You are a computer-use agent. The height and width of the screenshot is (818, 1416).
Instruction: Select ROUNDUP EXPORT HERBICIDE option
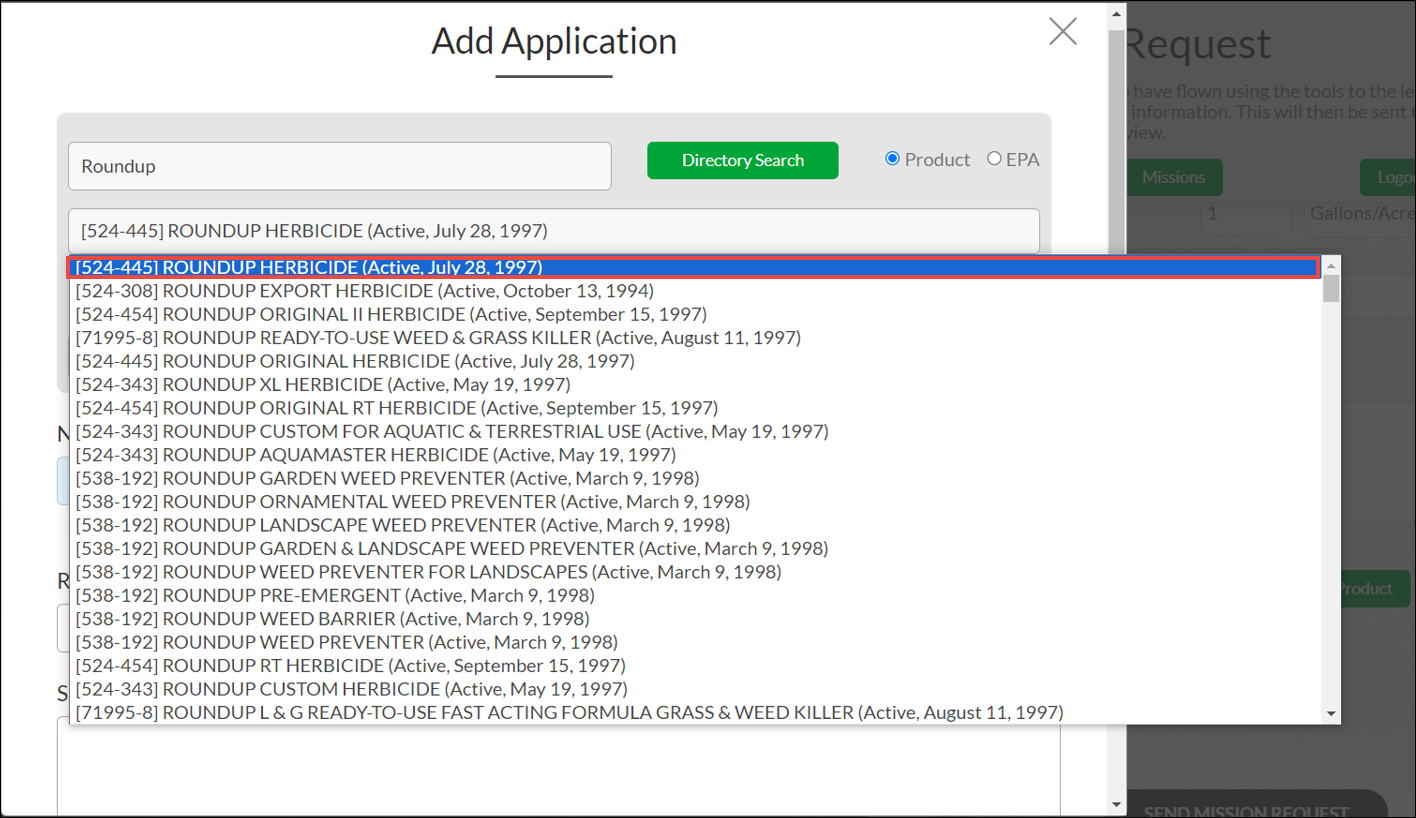point(695,291)
